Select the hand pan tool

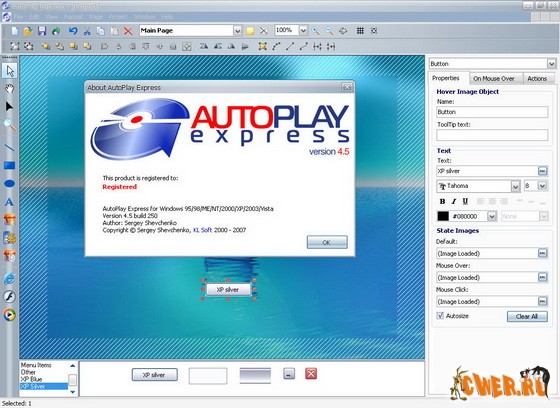pos(10,88)
